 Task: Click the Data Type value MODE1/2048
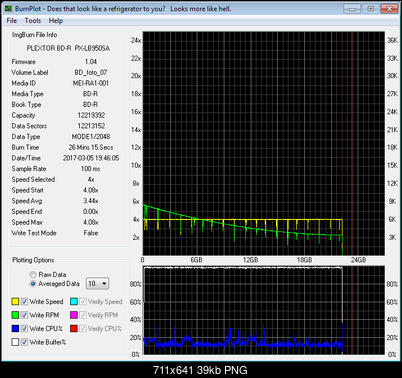[x=91, y=136]
